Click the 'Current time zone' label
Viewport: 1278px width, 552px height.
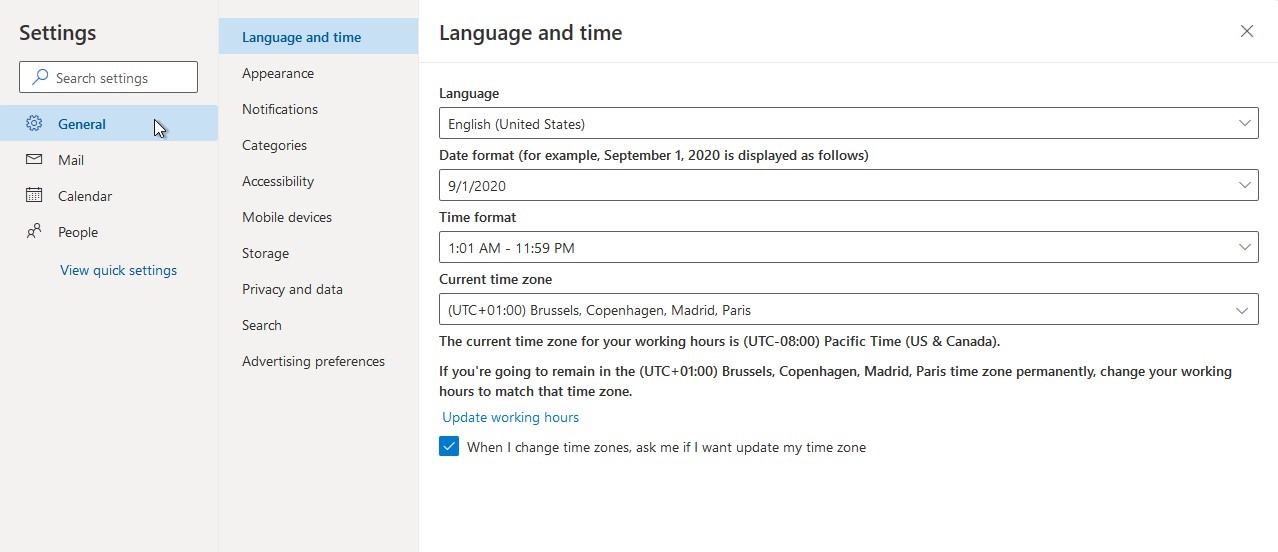coord(495,279)
